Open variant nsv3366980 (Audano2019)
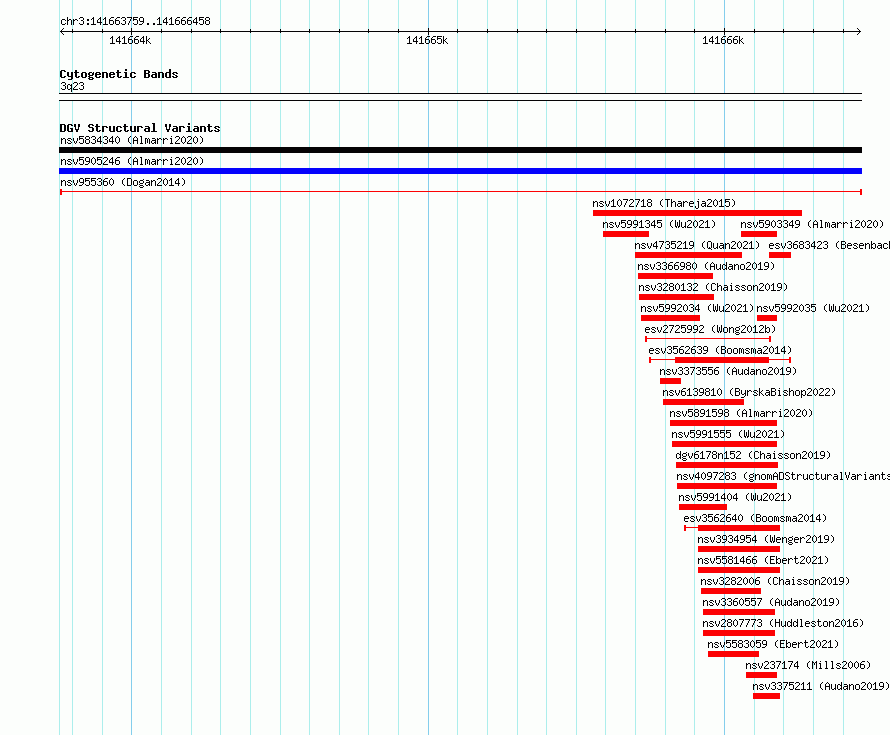Viewport: 890px width, 735px height. (x=706, y=266)
